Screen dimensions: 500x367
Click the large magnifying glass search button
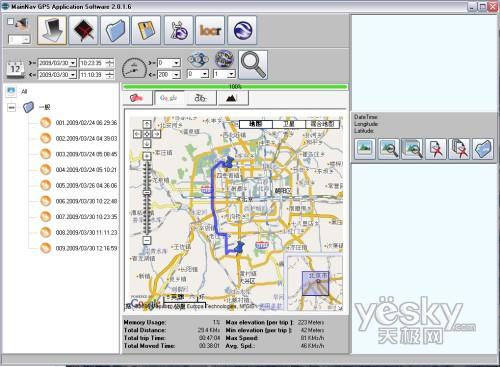253,65
